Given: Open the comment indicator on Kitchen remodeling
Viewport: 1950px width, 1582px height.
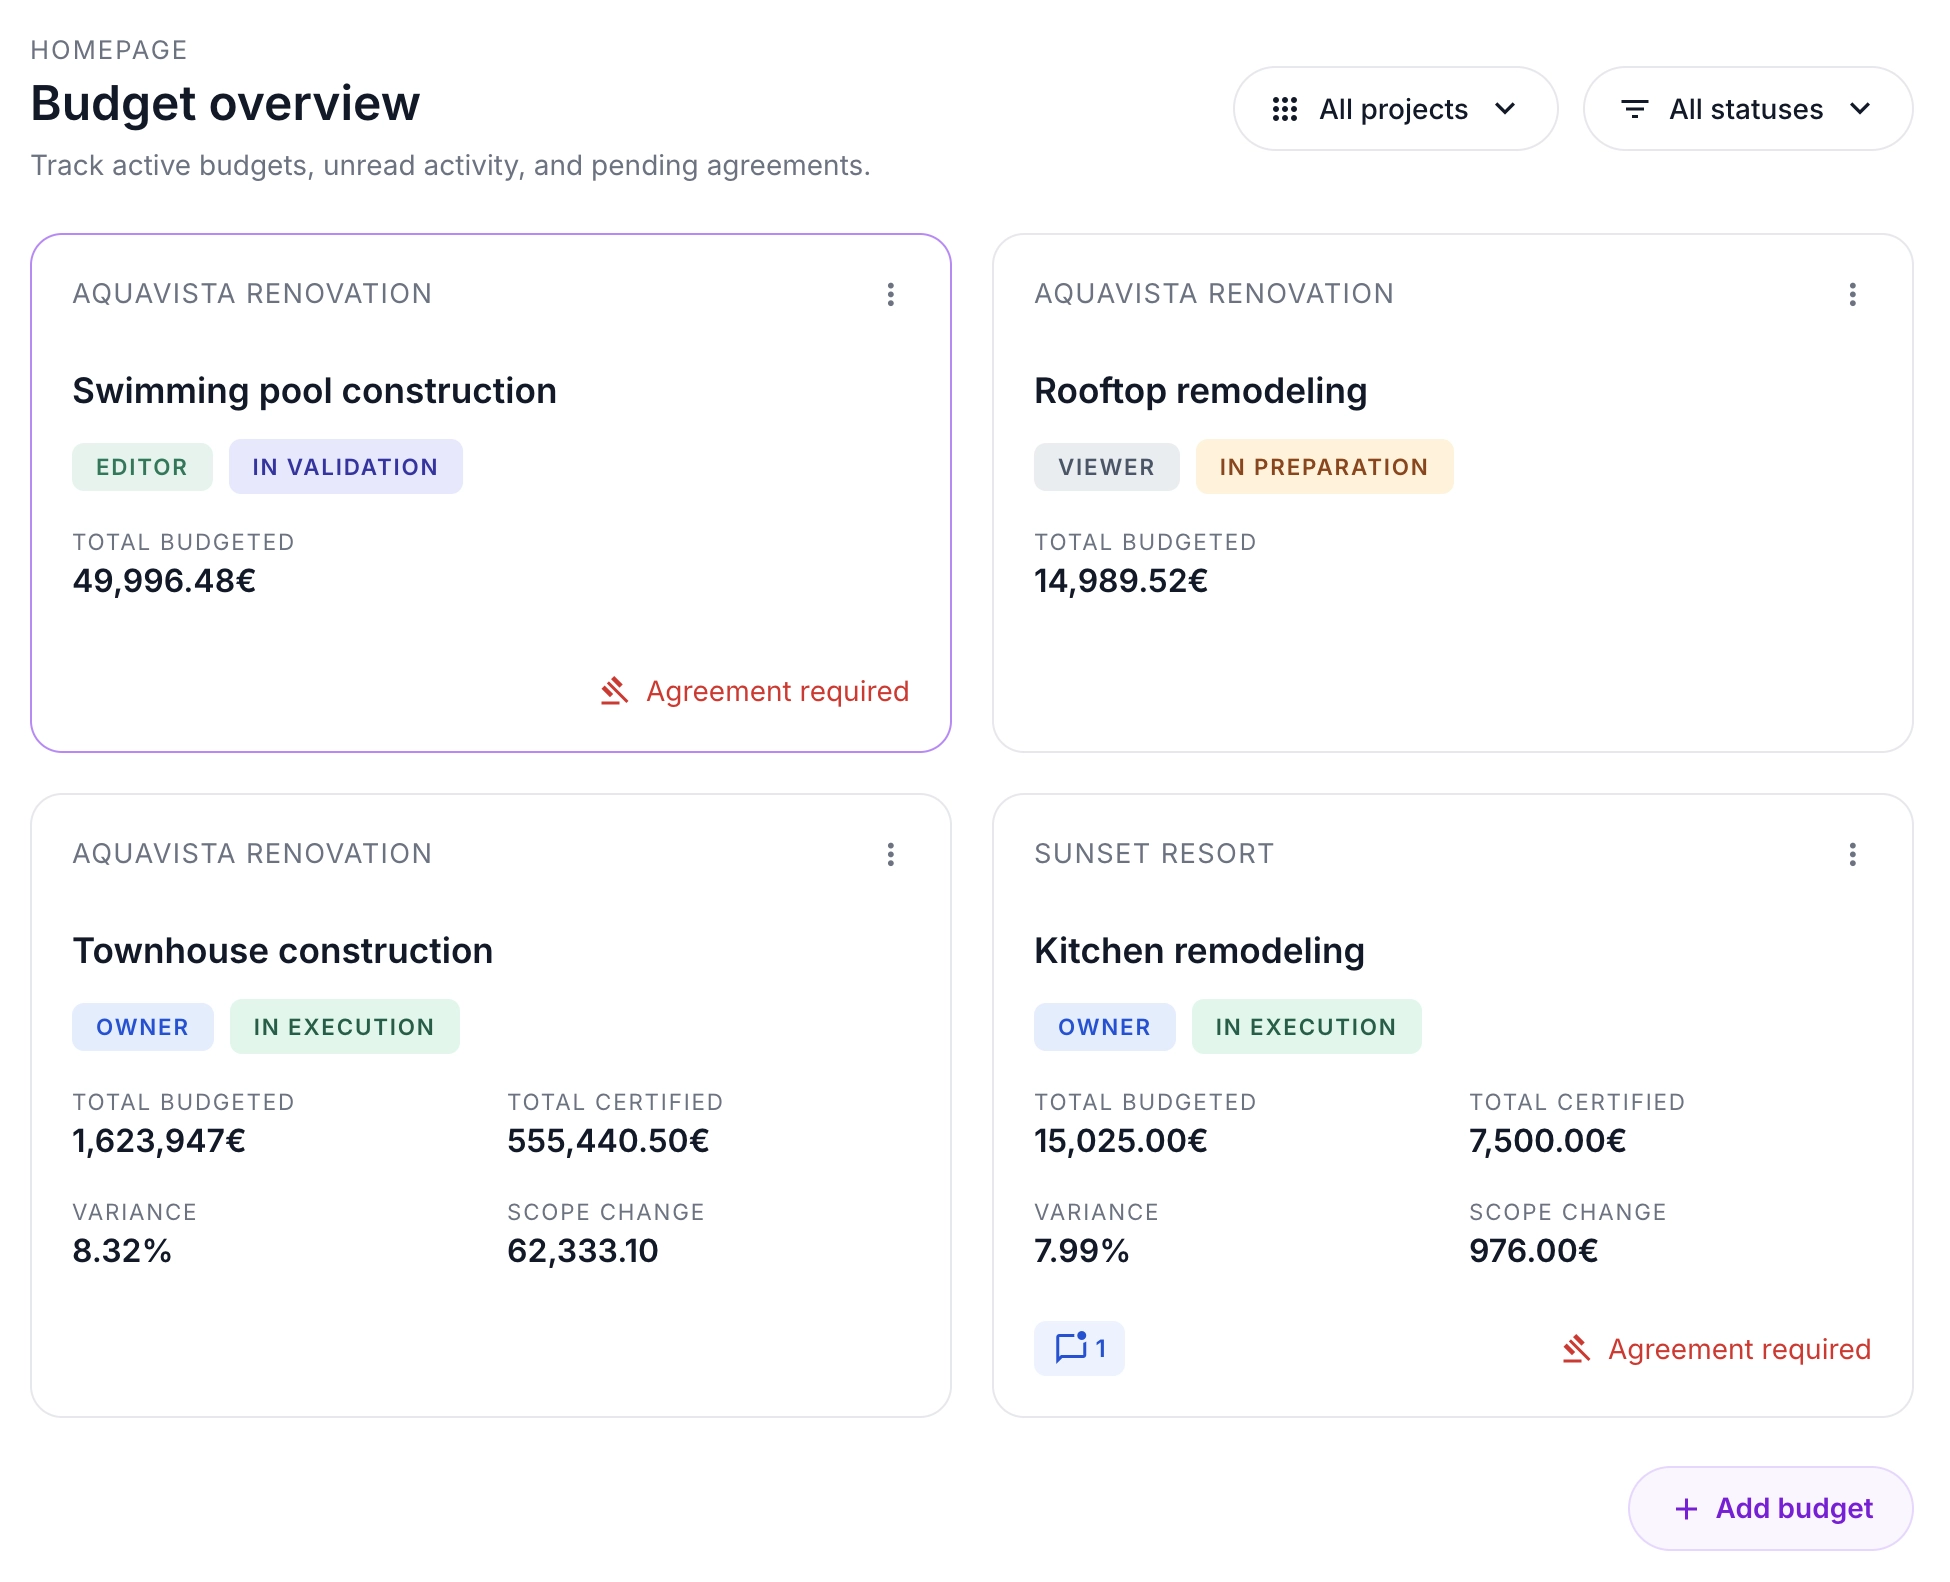Looking at the screenshot, I should click(x=1079, y=1348).
